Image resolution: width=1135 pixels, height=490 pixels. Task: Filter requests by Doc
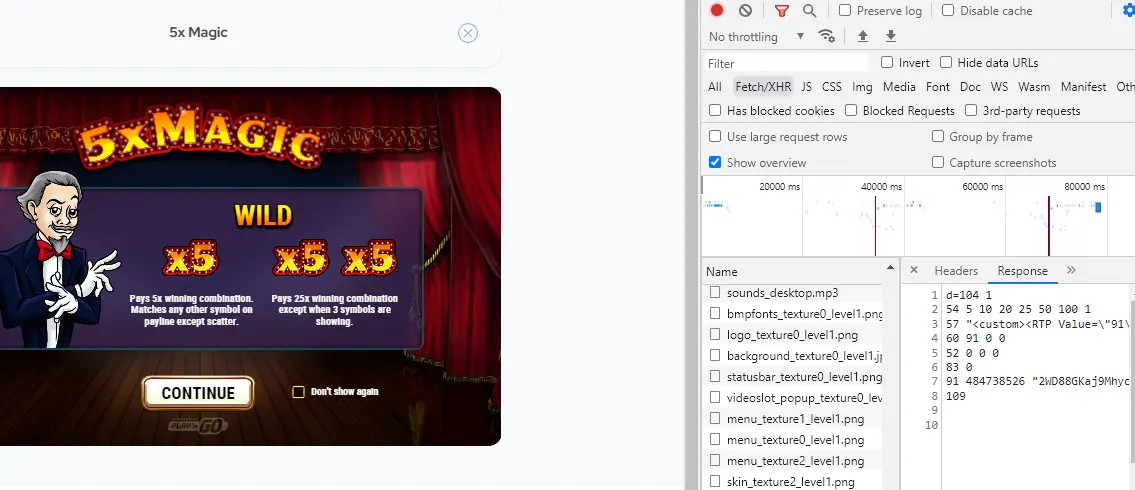(970, 87)
